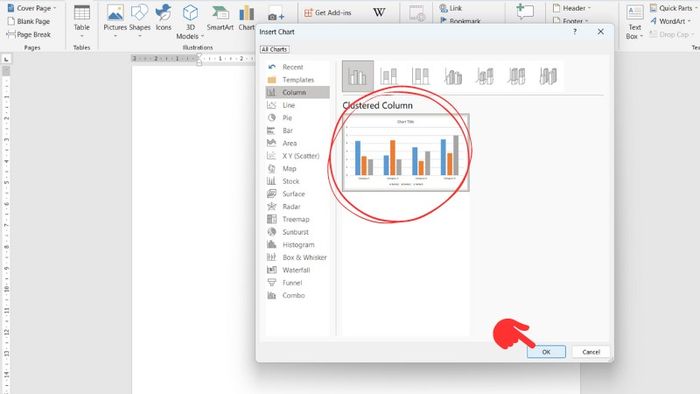Select 3-D Stacked Column subtype icon
Viewport: 700px width, 394px height.
[485, 76]
